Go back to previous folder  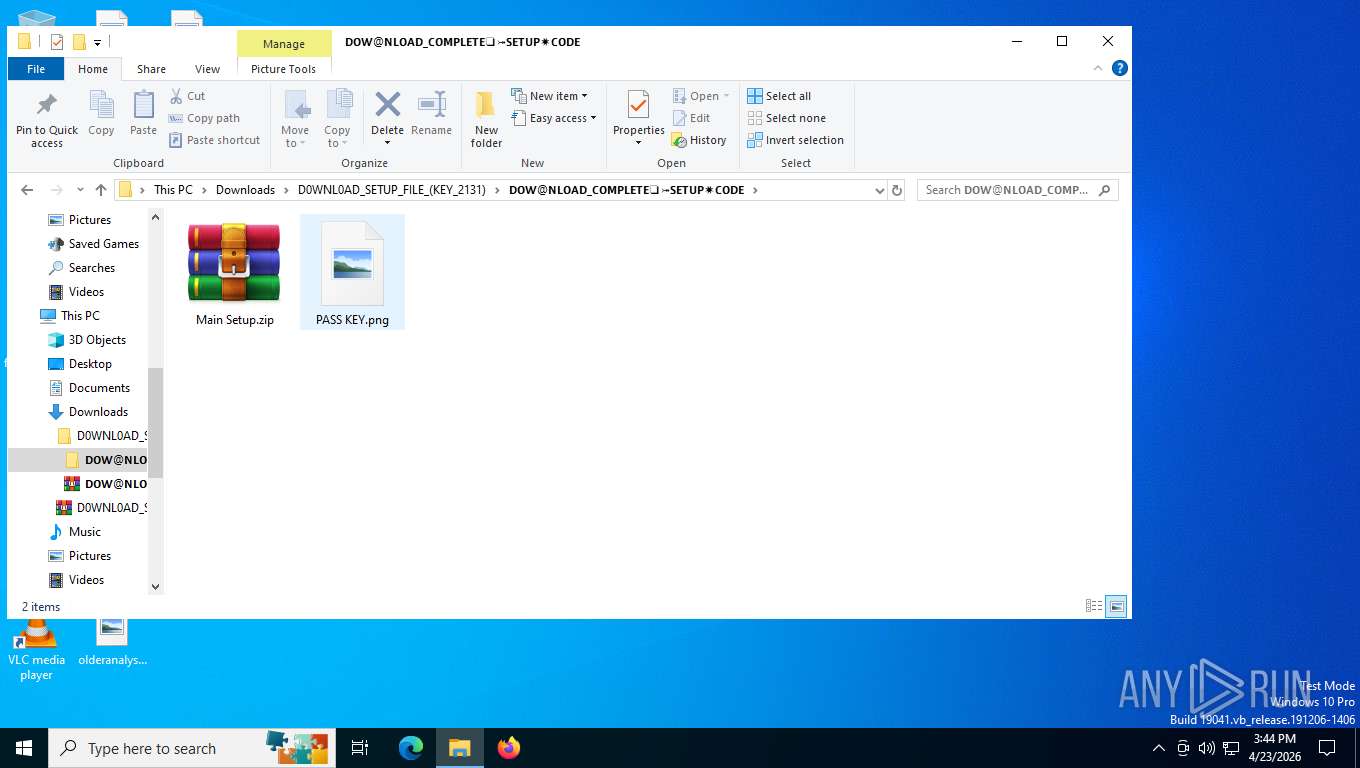pos(27,190)
